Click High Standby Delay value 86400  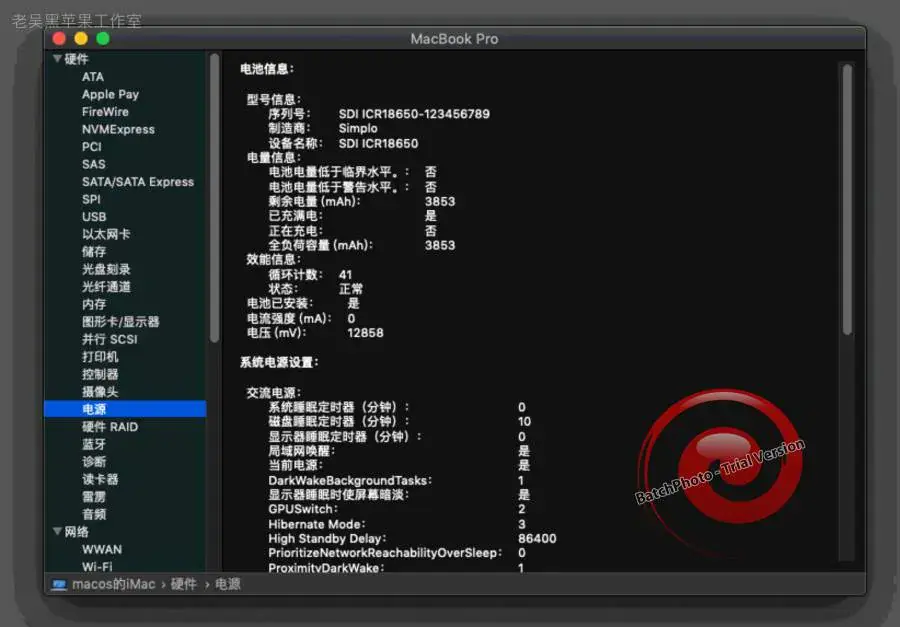537,539
